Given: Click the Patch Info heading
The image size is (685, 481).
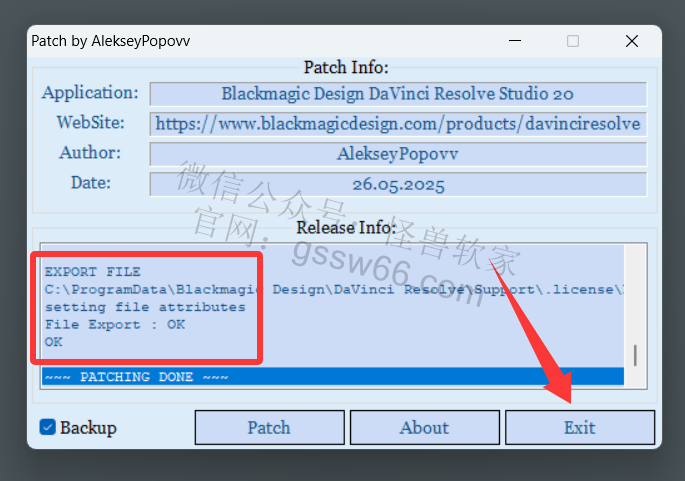Looking at the screenshot, I should (346, 68).
